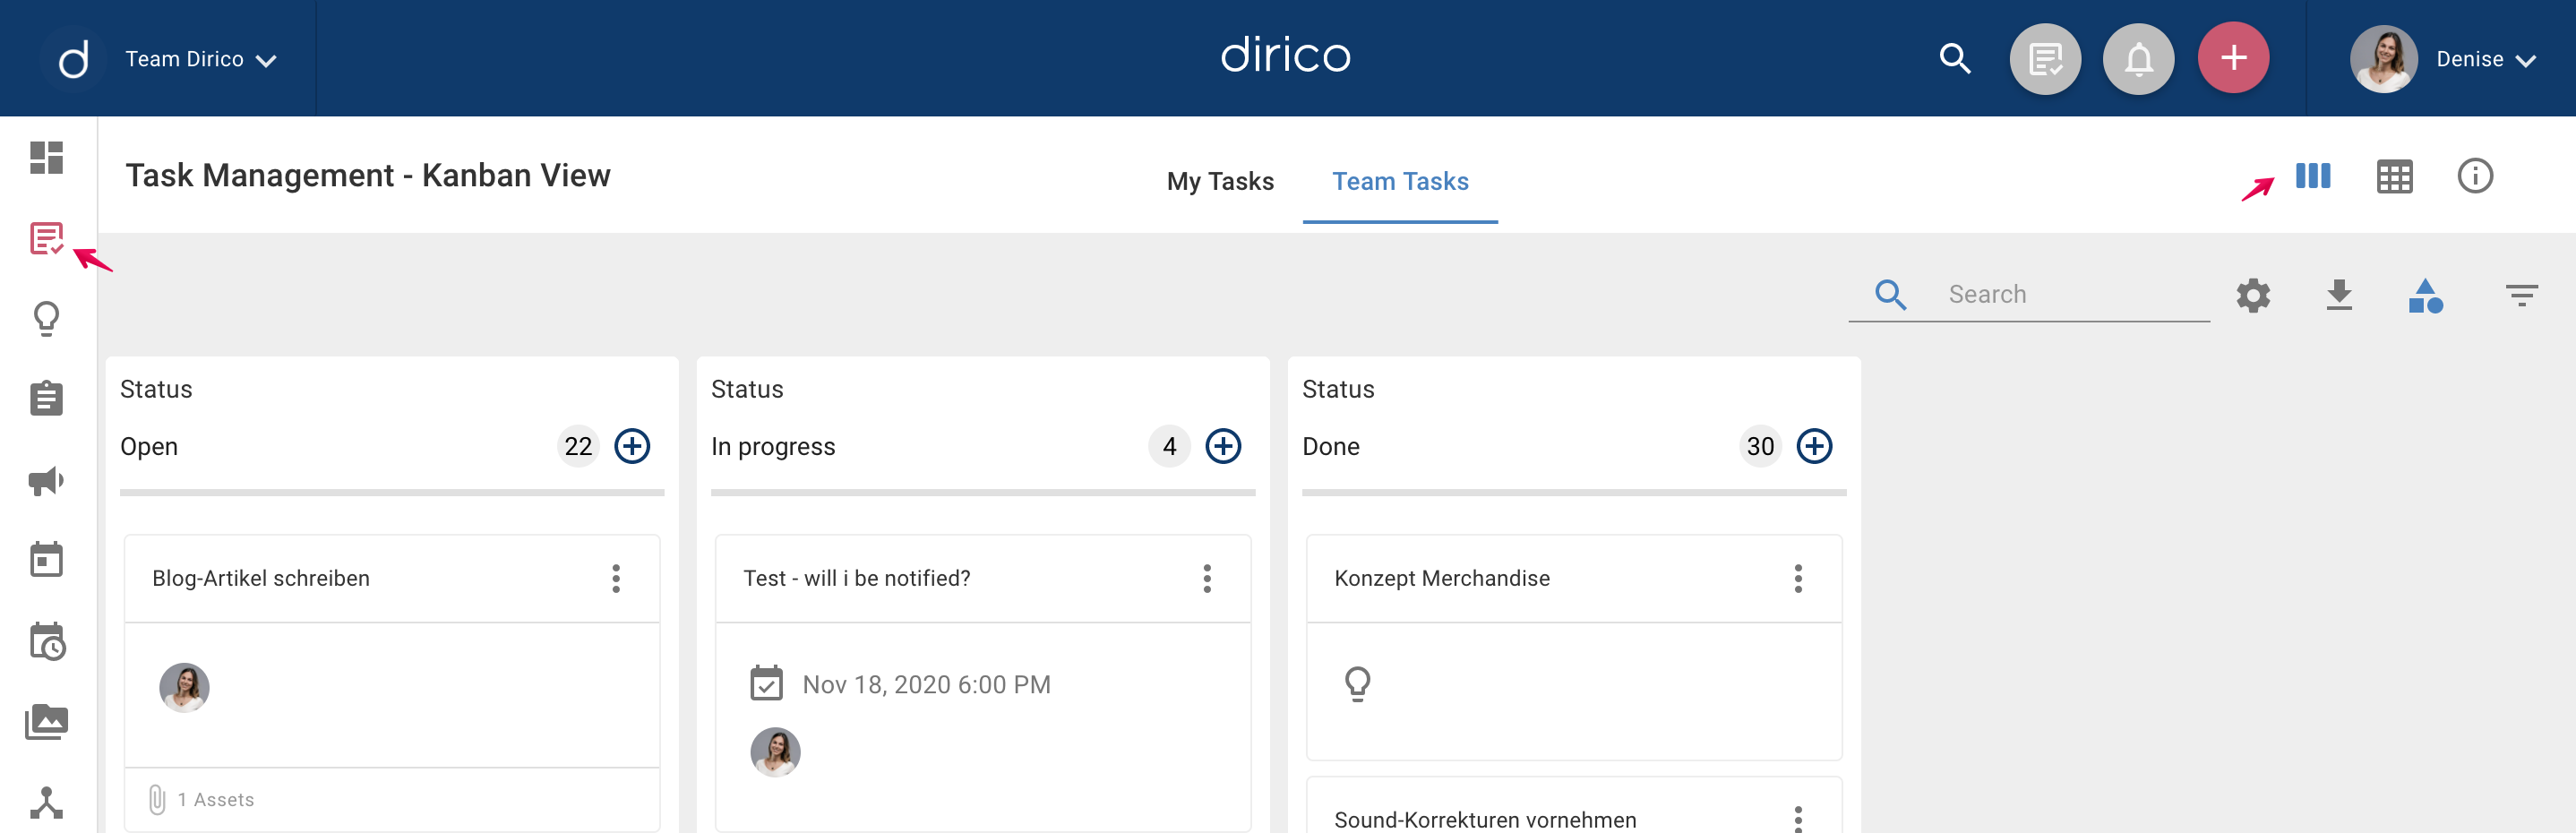Click the Open column count 22

coord(578,446)
